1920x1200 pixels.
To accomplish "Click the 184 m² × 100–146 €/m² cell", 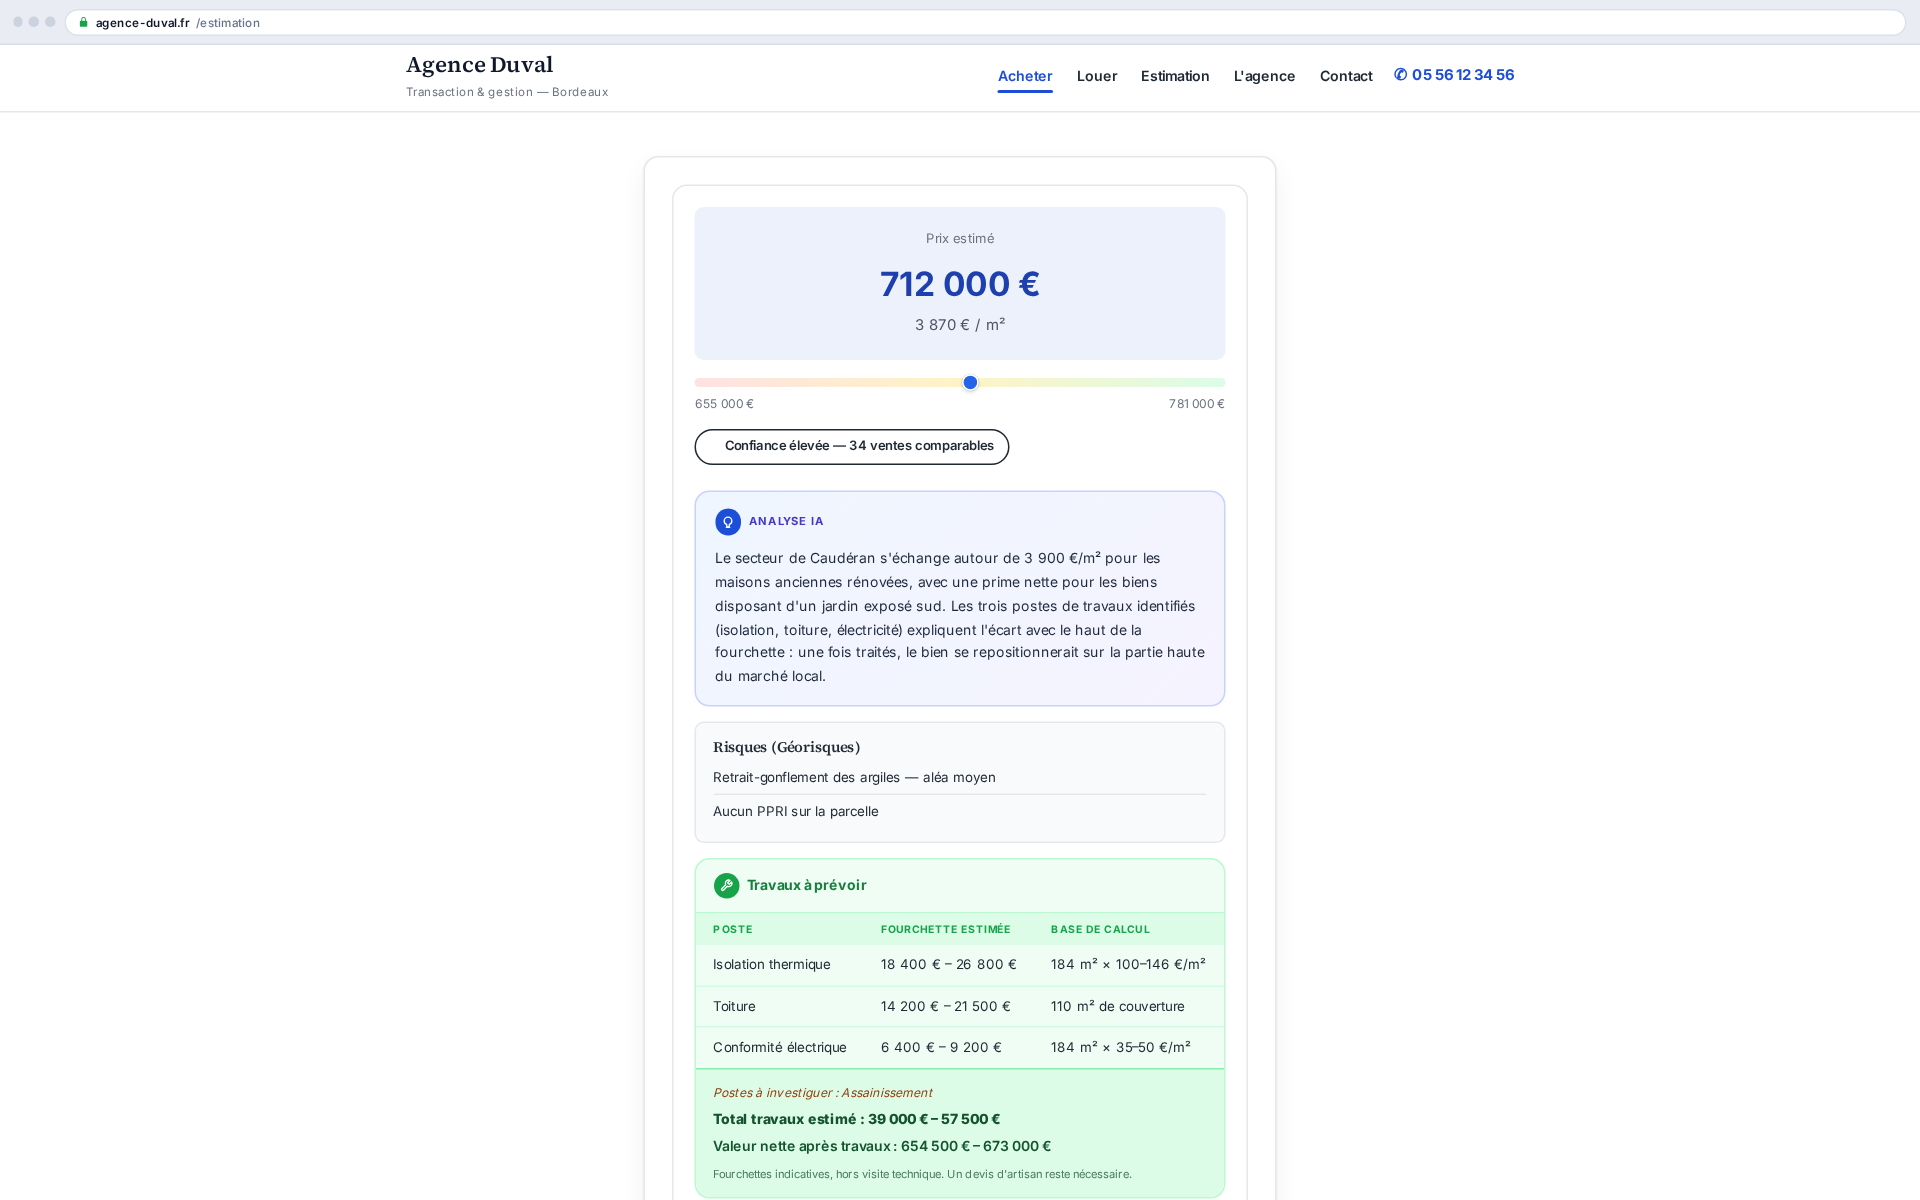I will pos(1128,965).
